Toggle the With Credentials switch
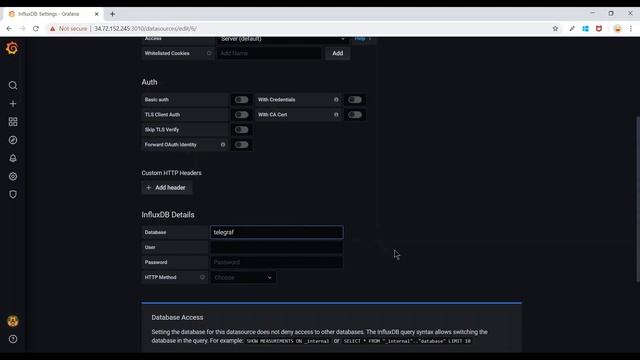The image size is (640, 360). [x=355, y=100]
